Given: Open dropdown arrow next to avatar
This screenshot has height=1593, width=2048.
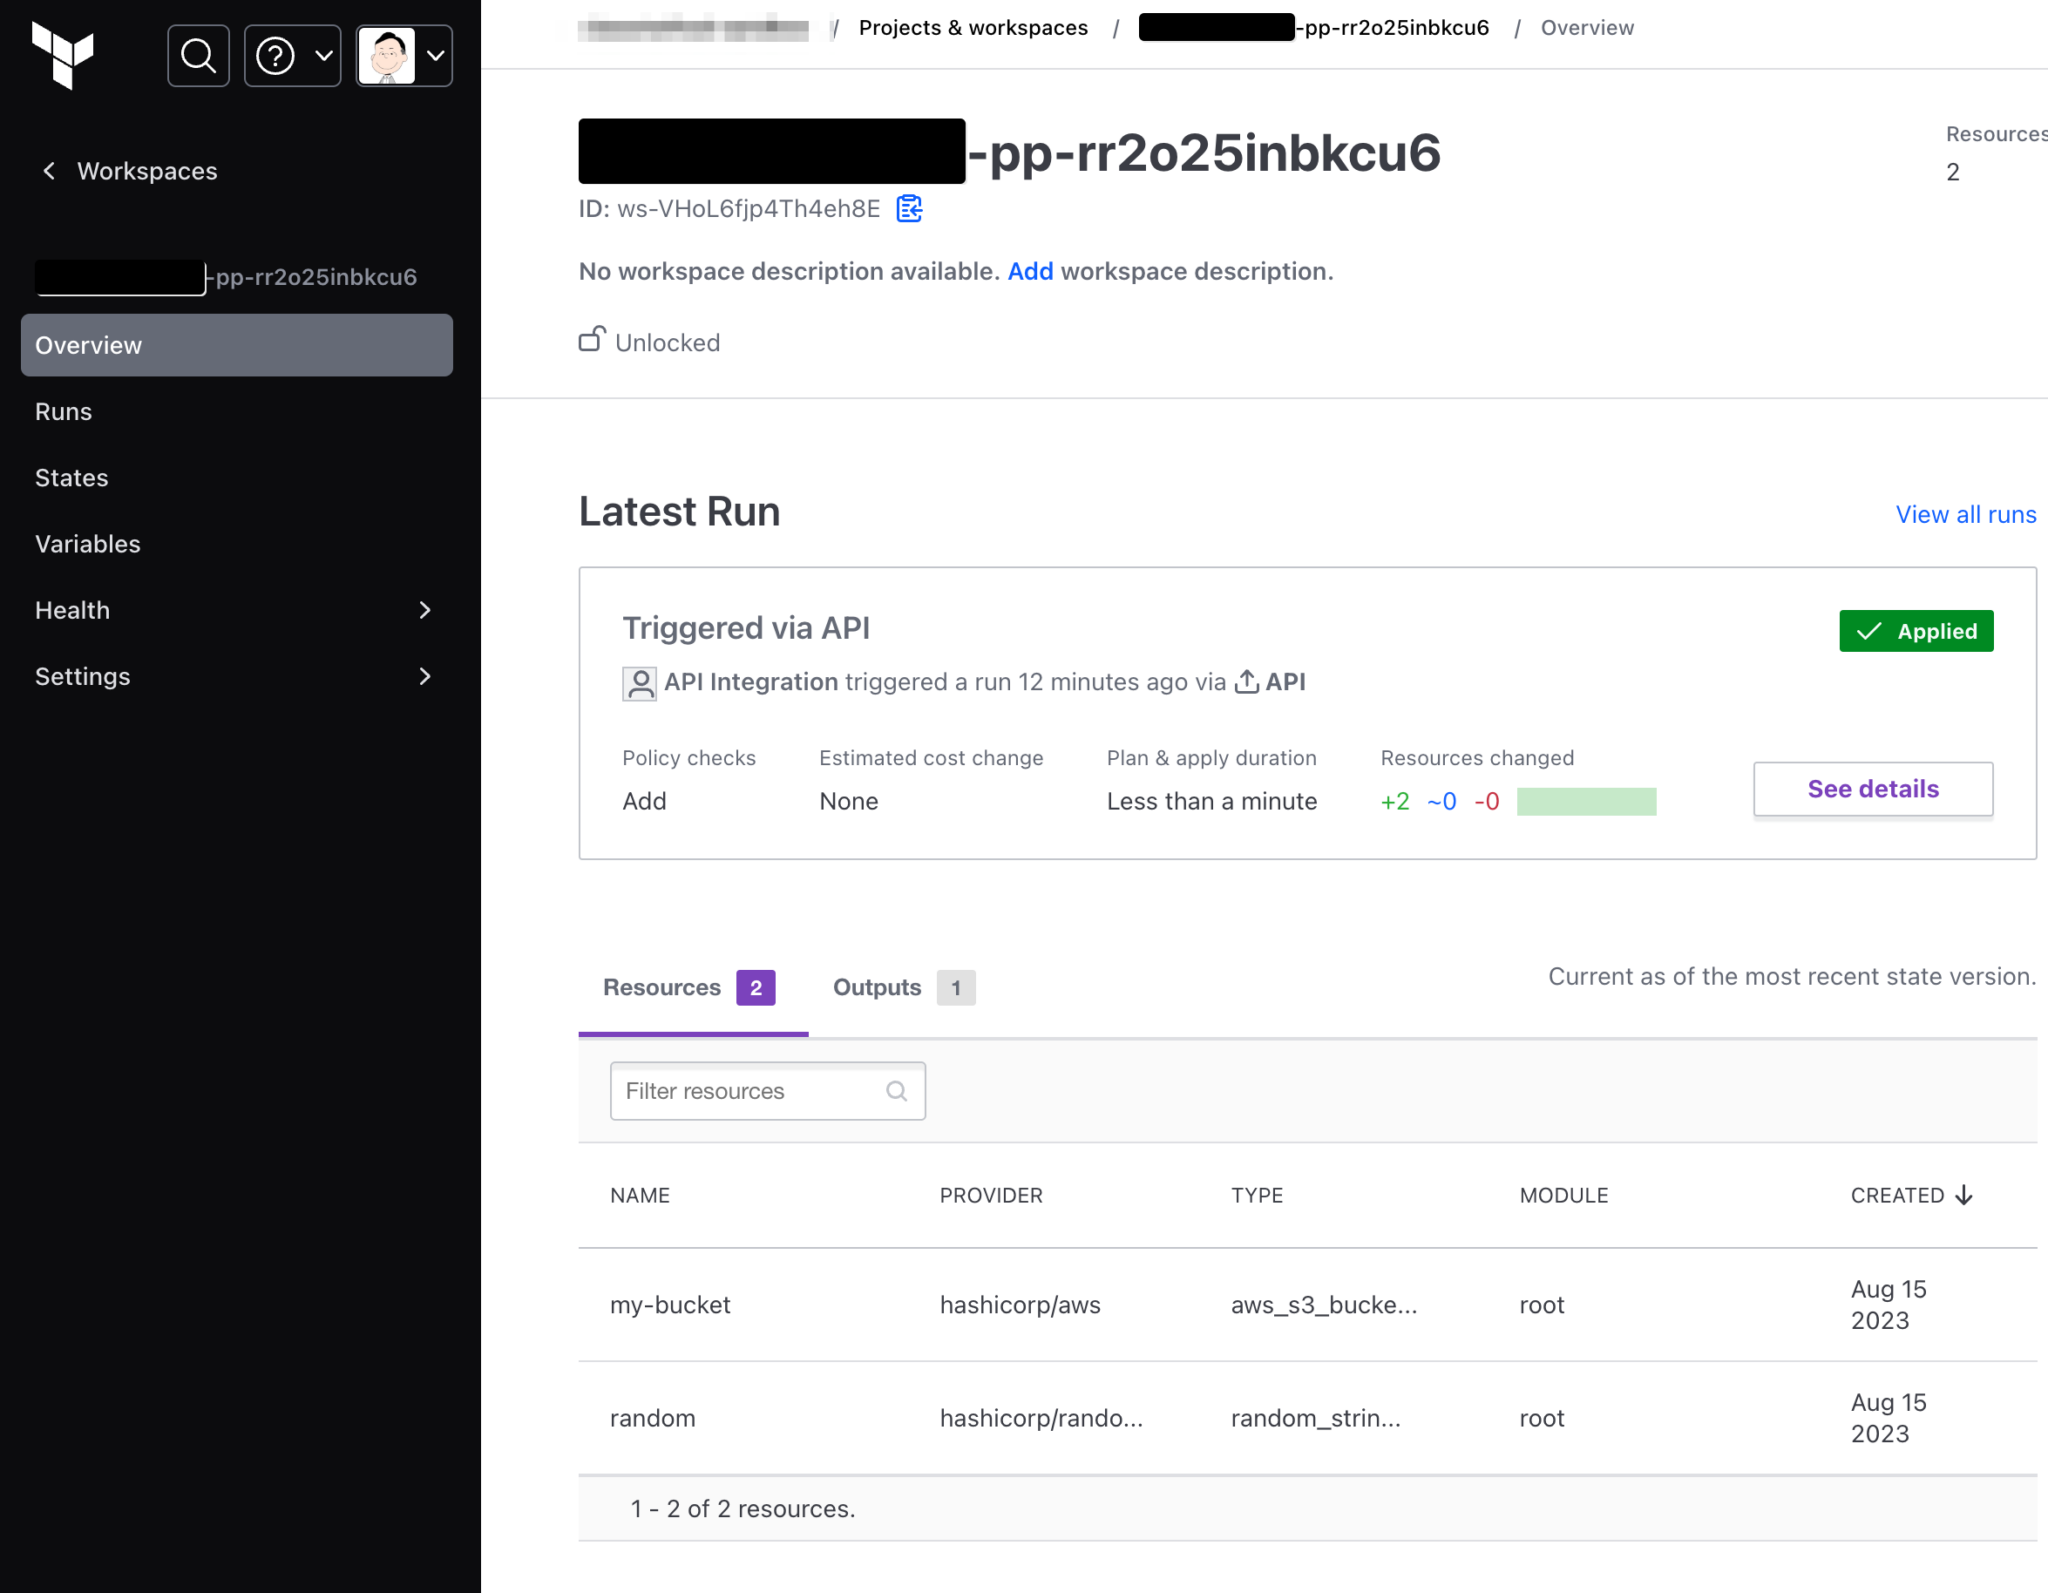Looking at the screenshot, I should 436,56.
